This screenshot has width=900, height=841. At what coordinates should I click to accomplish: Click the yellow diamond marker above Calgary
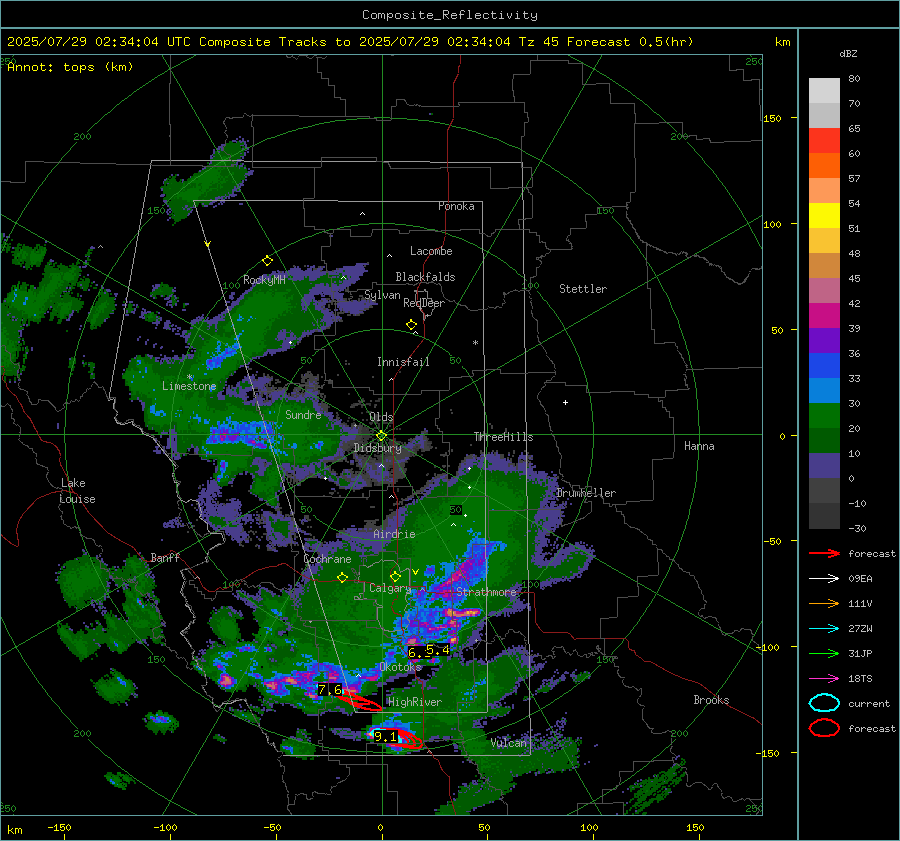[x=395, y=576]
